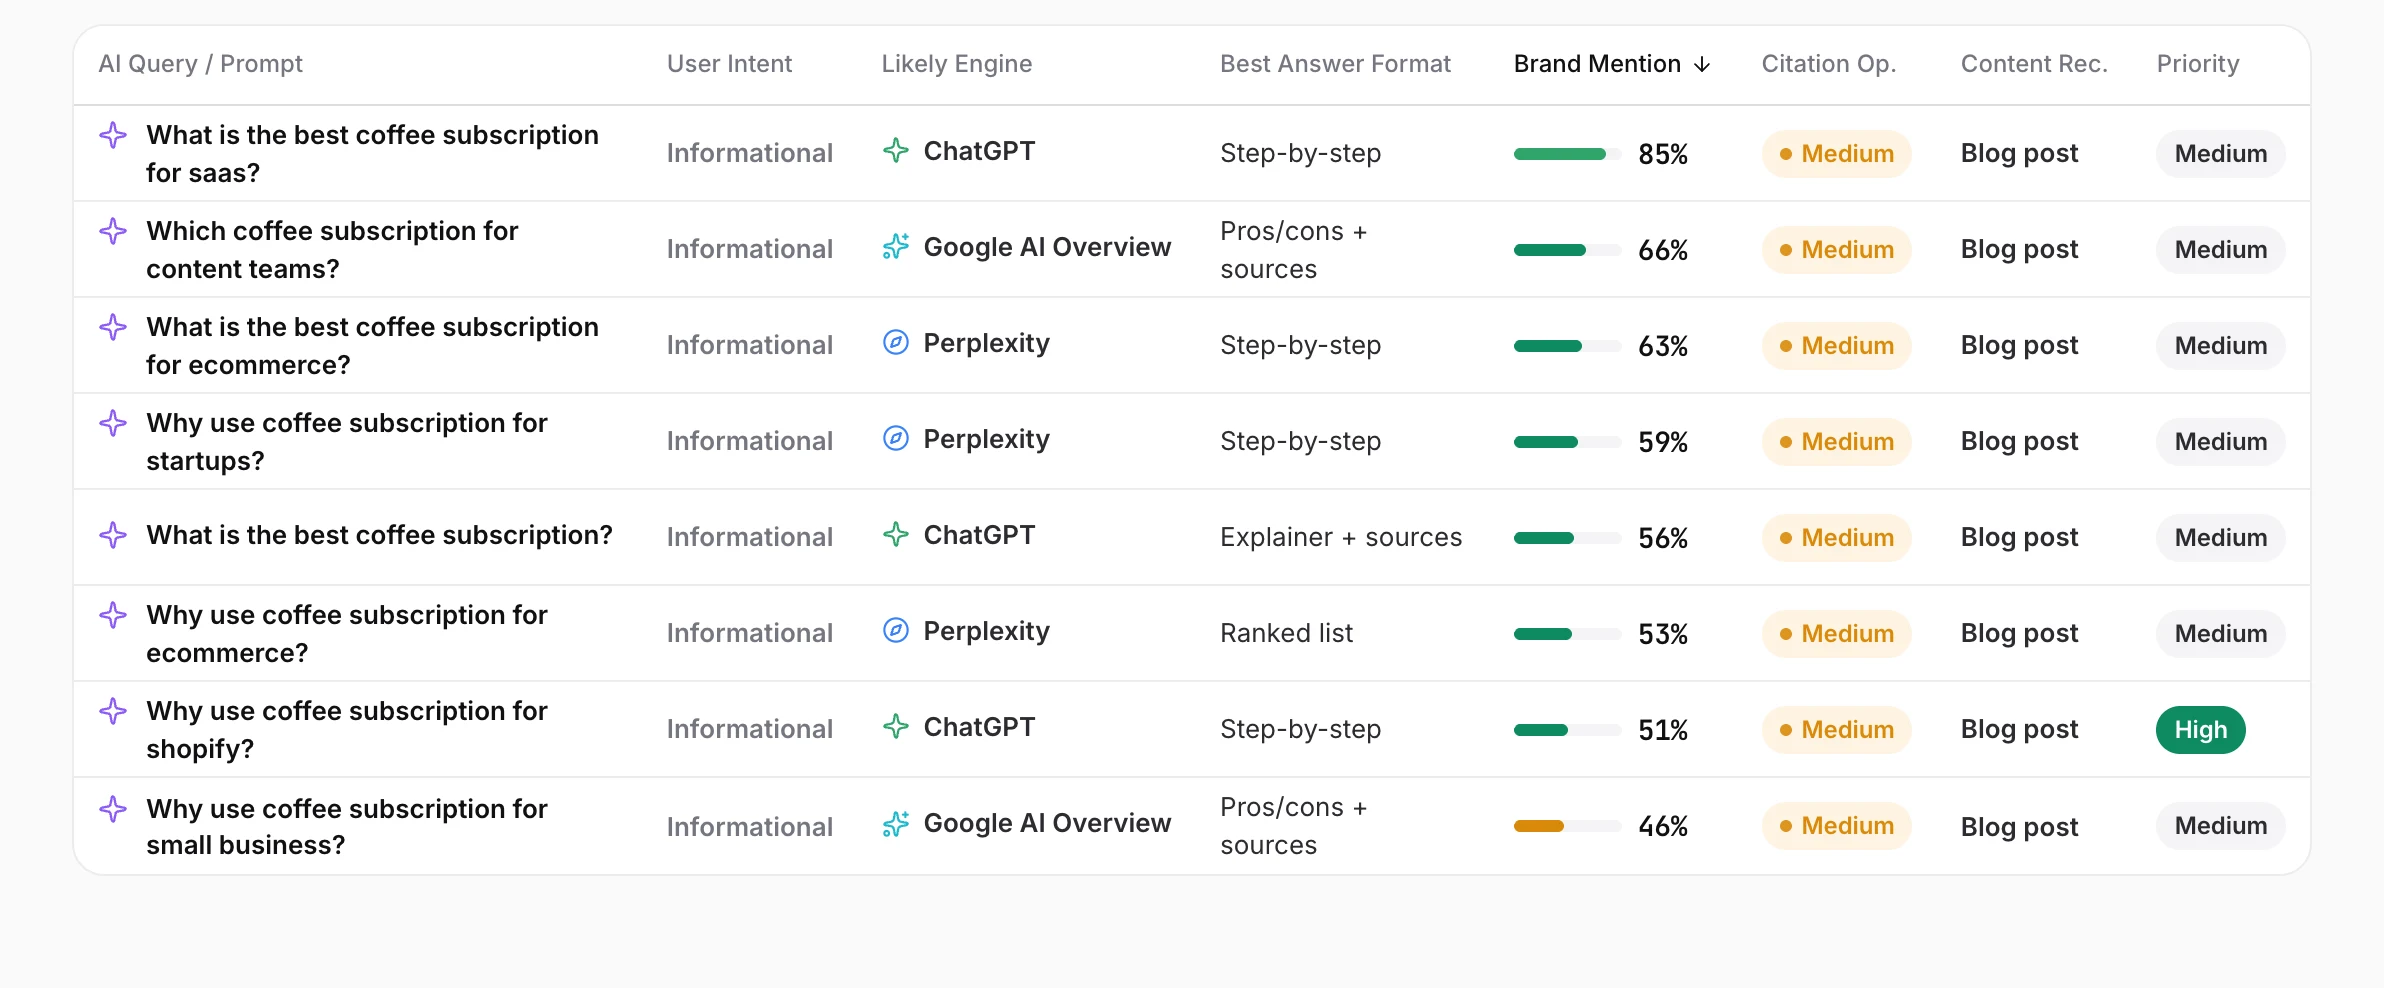Image resolution: width=2384 pixels, height=988 pixels.
Task: Sort by the AI Query / Prompt column header
Action: point(200,64)
